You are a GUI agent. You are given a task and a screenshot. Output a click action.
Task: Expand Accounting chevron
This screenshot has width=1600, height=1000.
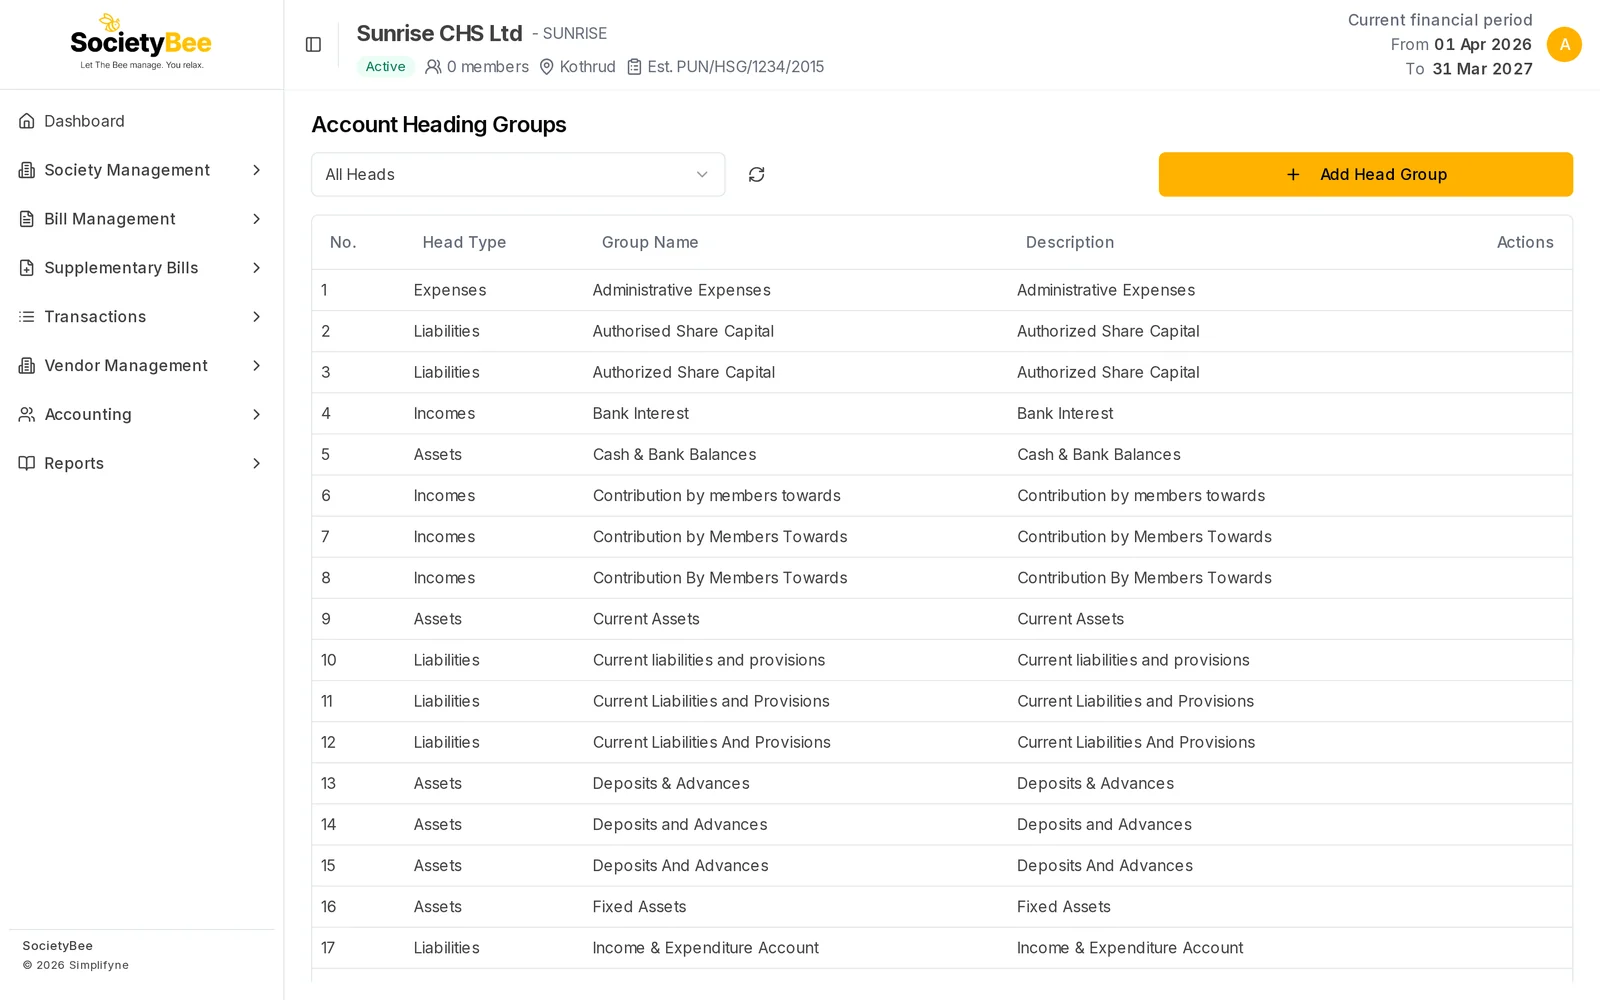click(257, 414)
